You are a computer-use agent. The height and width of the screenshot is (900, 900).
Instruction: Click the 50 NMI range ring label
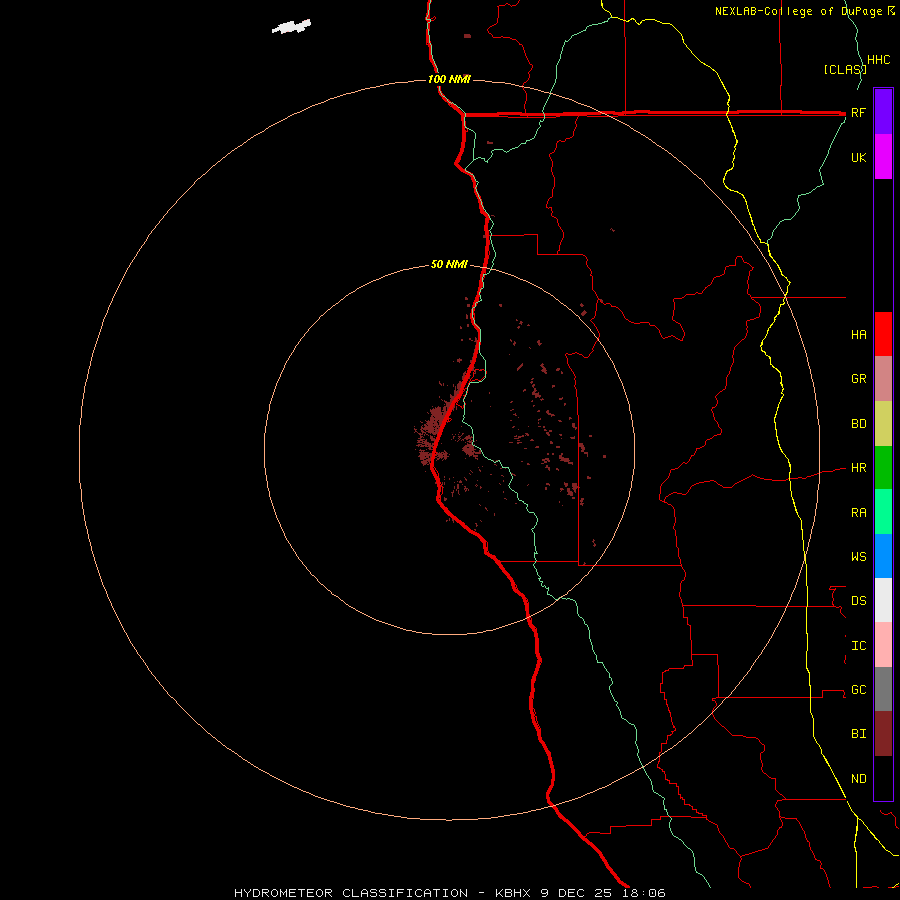point(449,264)
